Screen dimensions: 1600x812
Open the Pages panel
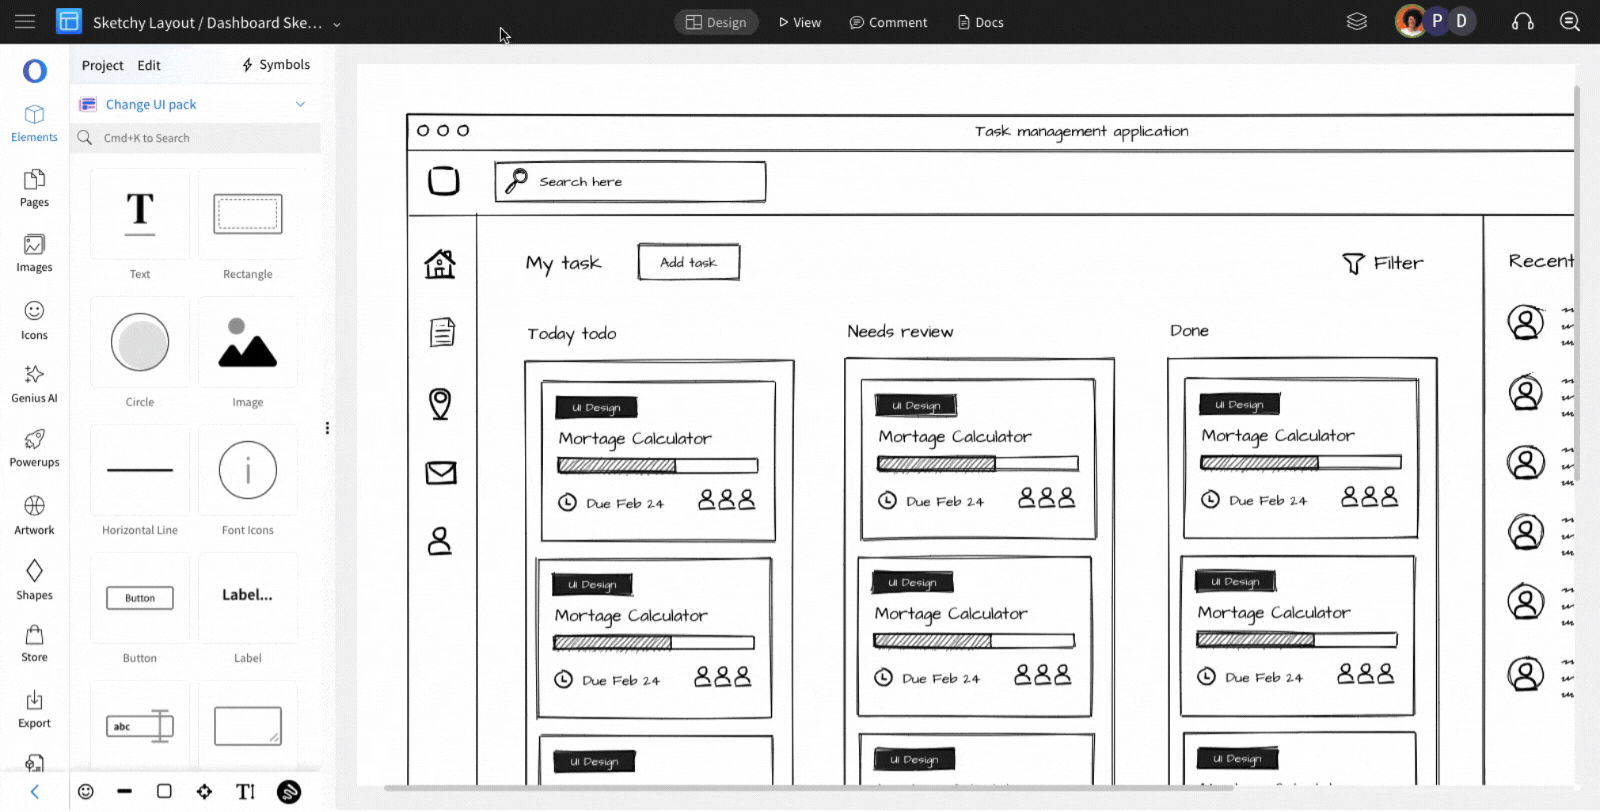(34, 188)
